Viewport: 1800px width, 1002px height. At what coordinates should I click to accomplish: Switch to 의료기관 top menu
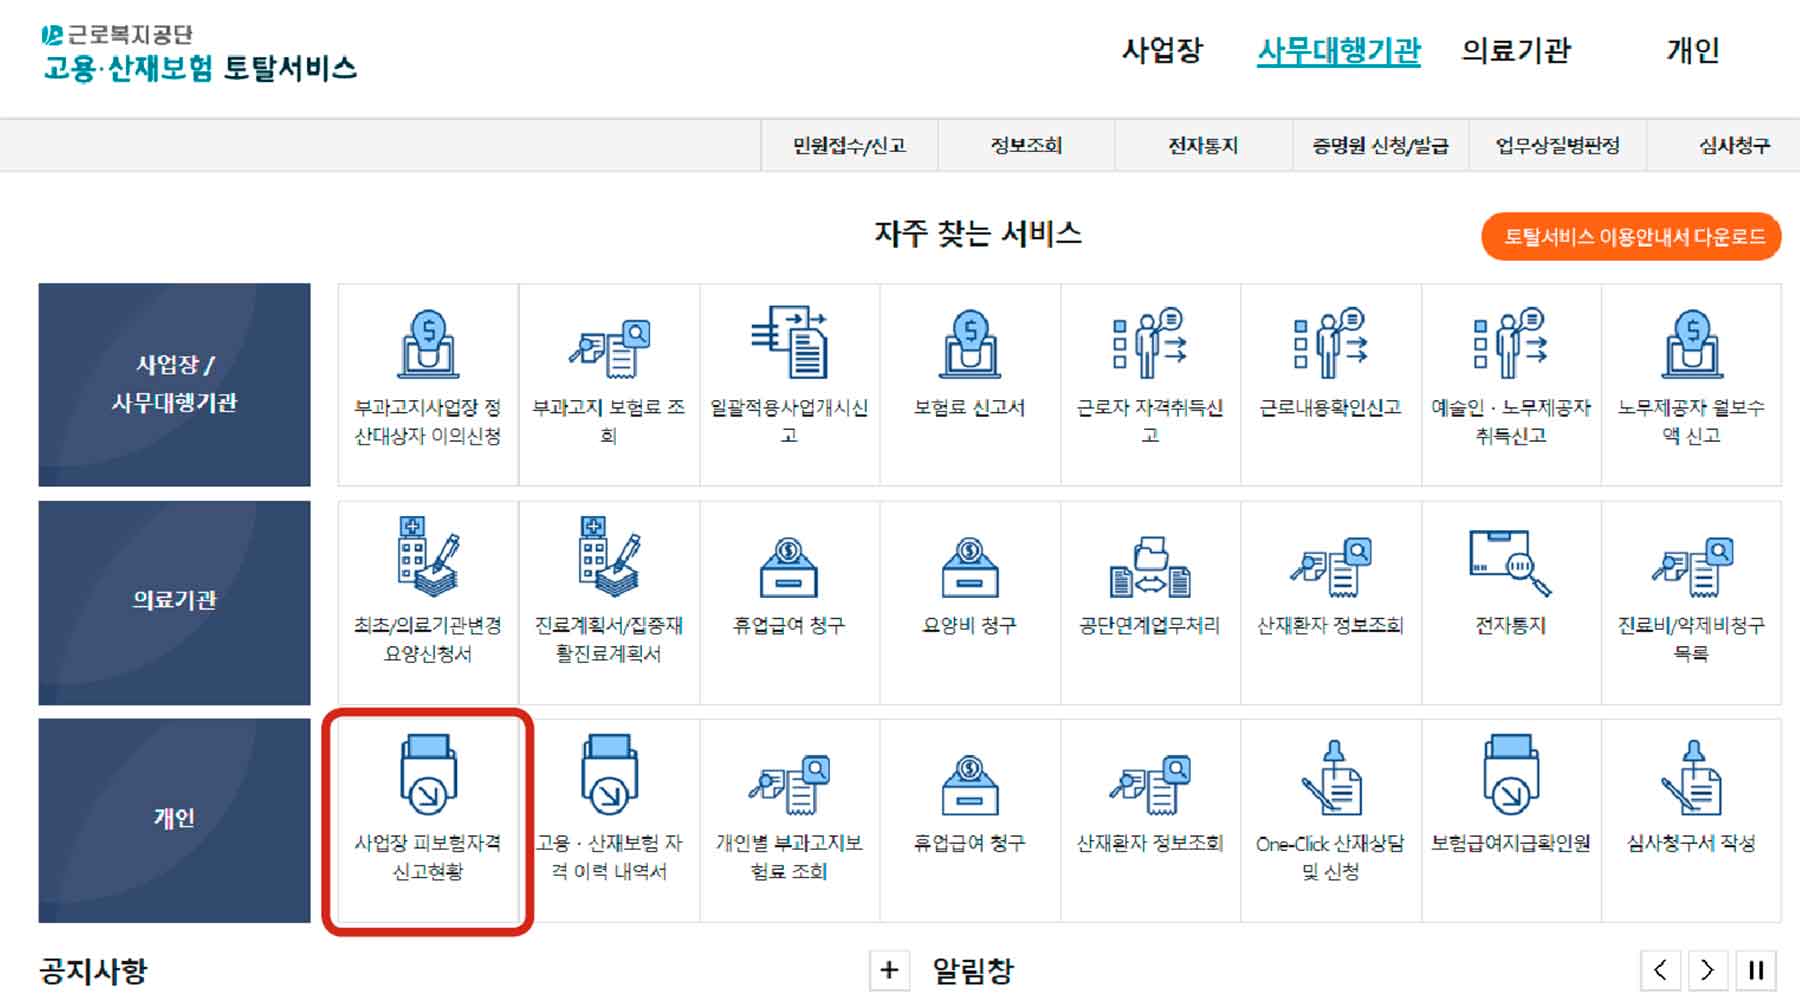pos(1516,50)
